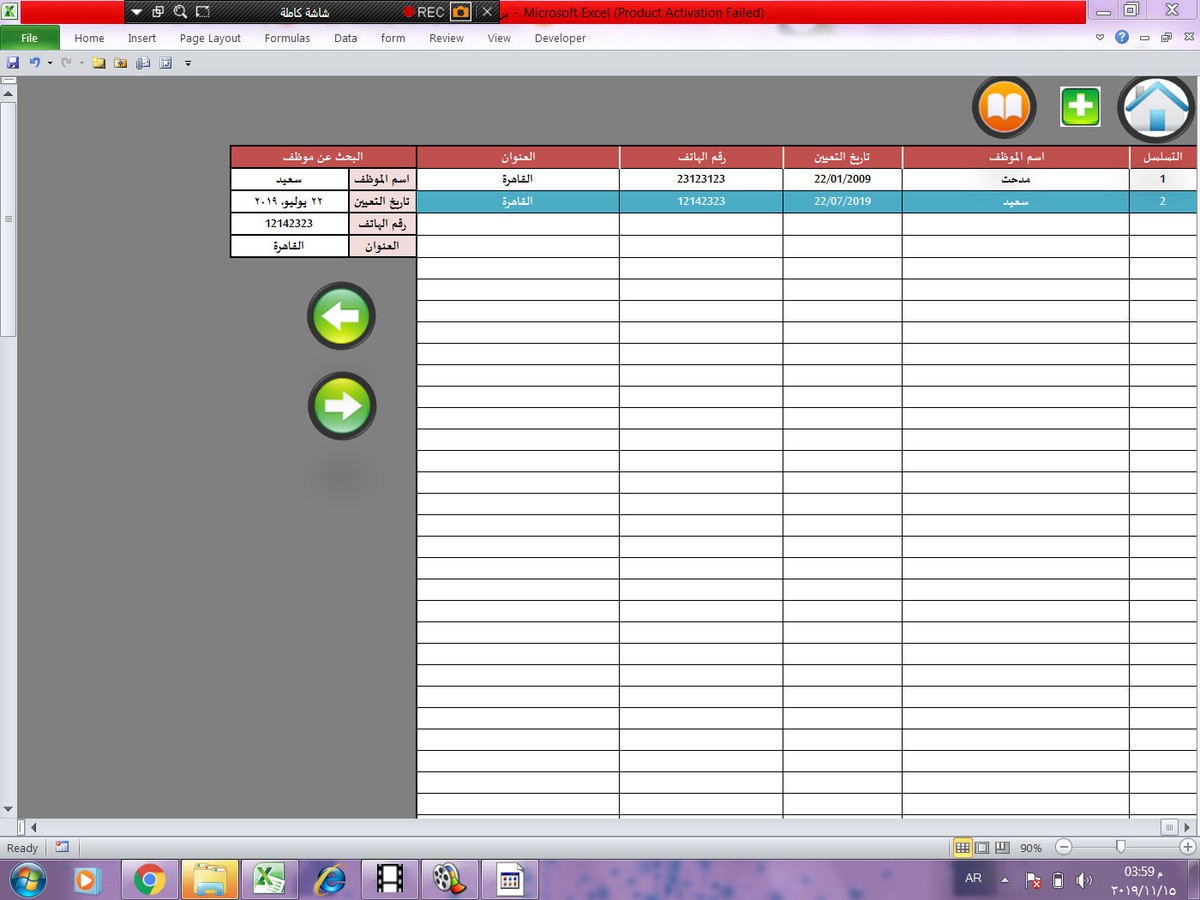
Task: Click the orange open-book icon
Action: [x=1004, y=107]
